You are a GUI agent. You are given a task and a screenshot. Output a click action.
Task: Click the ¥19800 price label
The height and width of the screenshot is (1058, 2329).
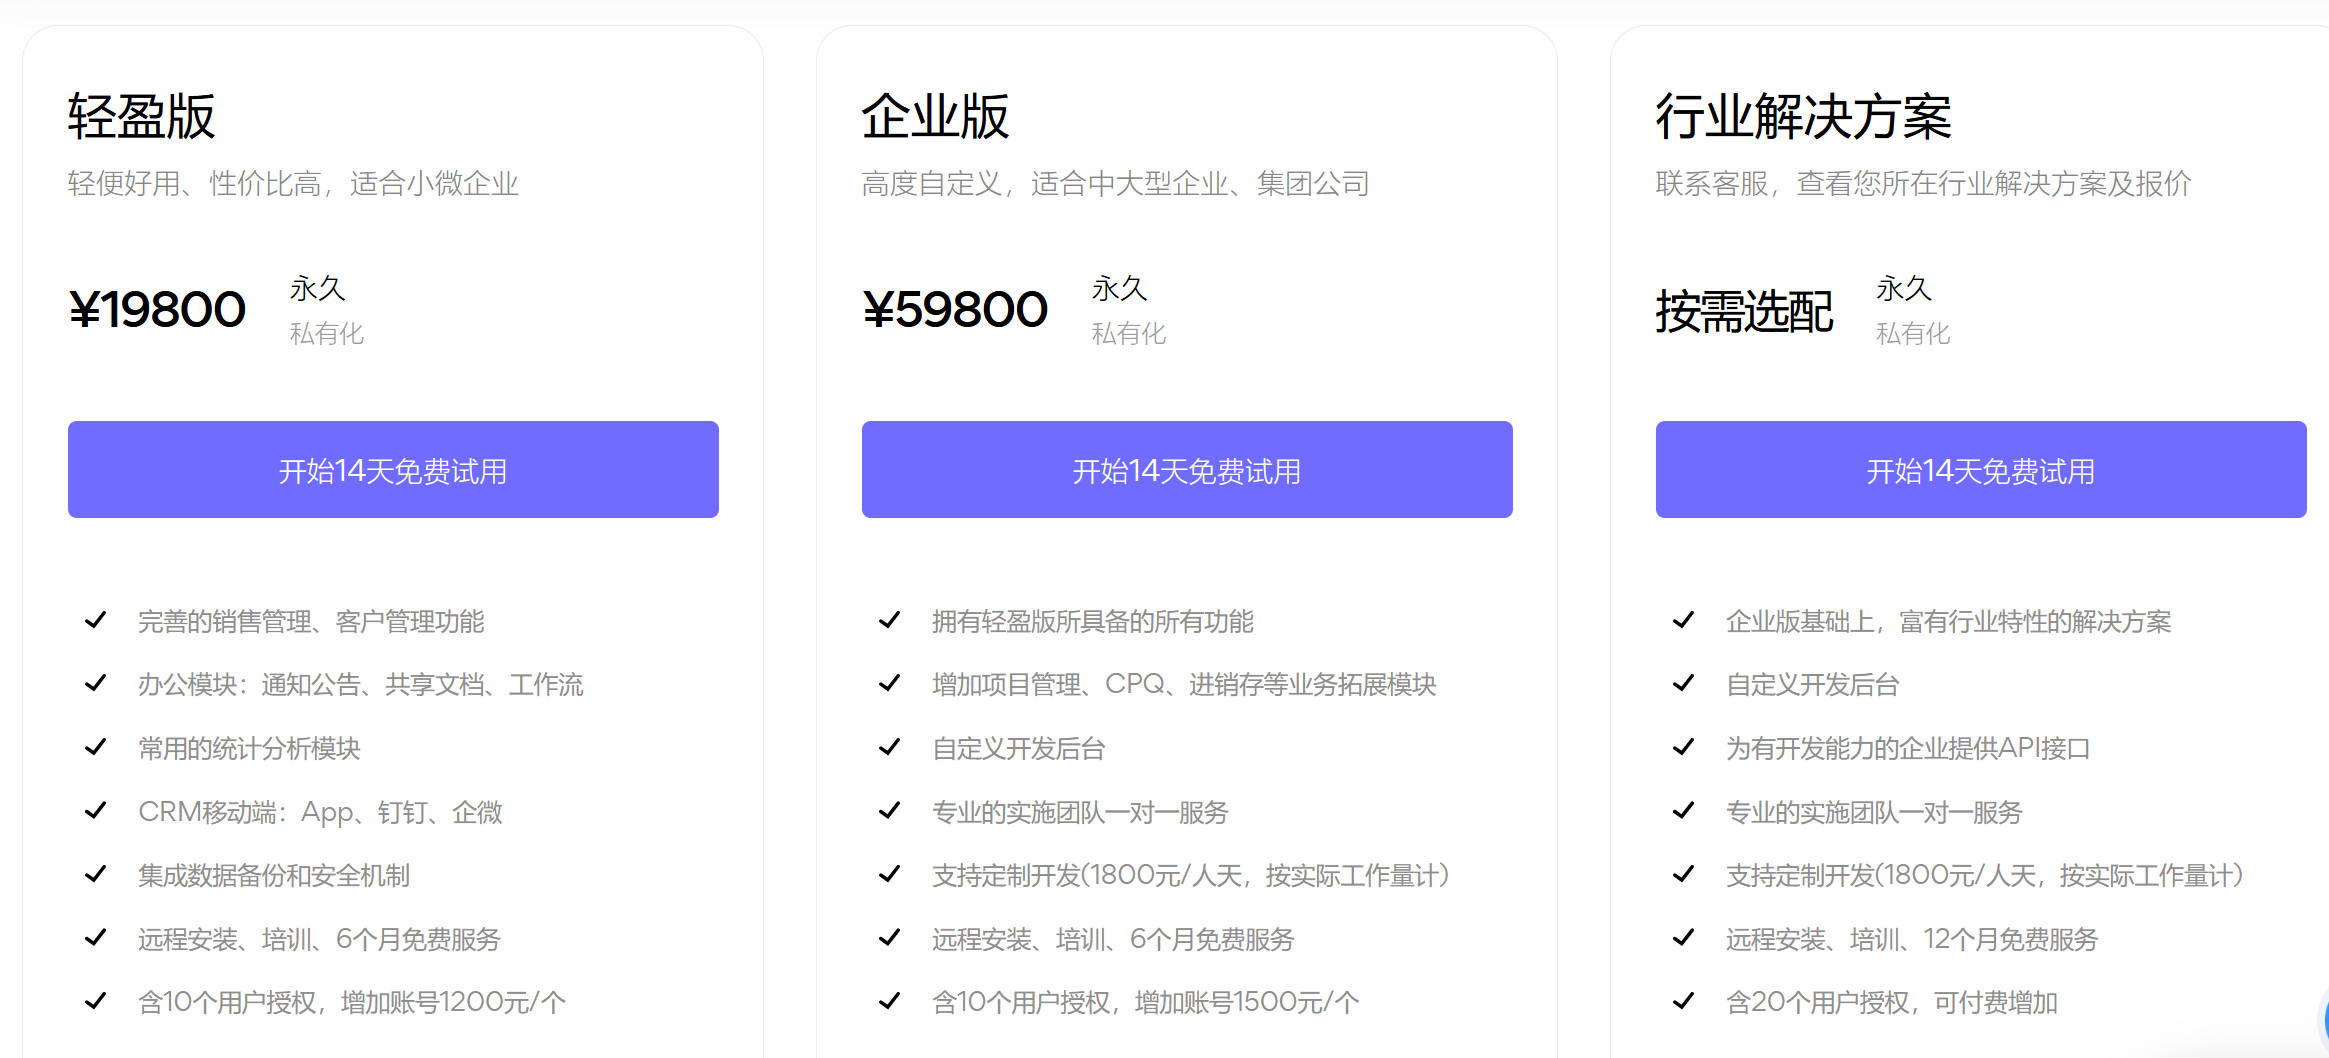(157, 309)
